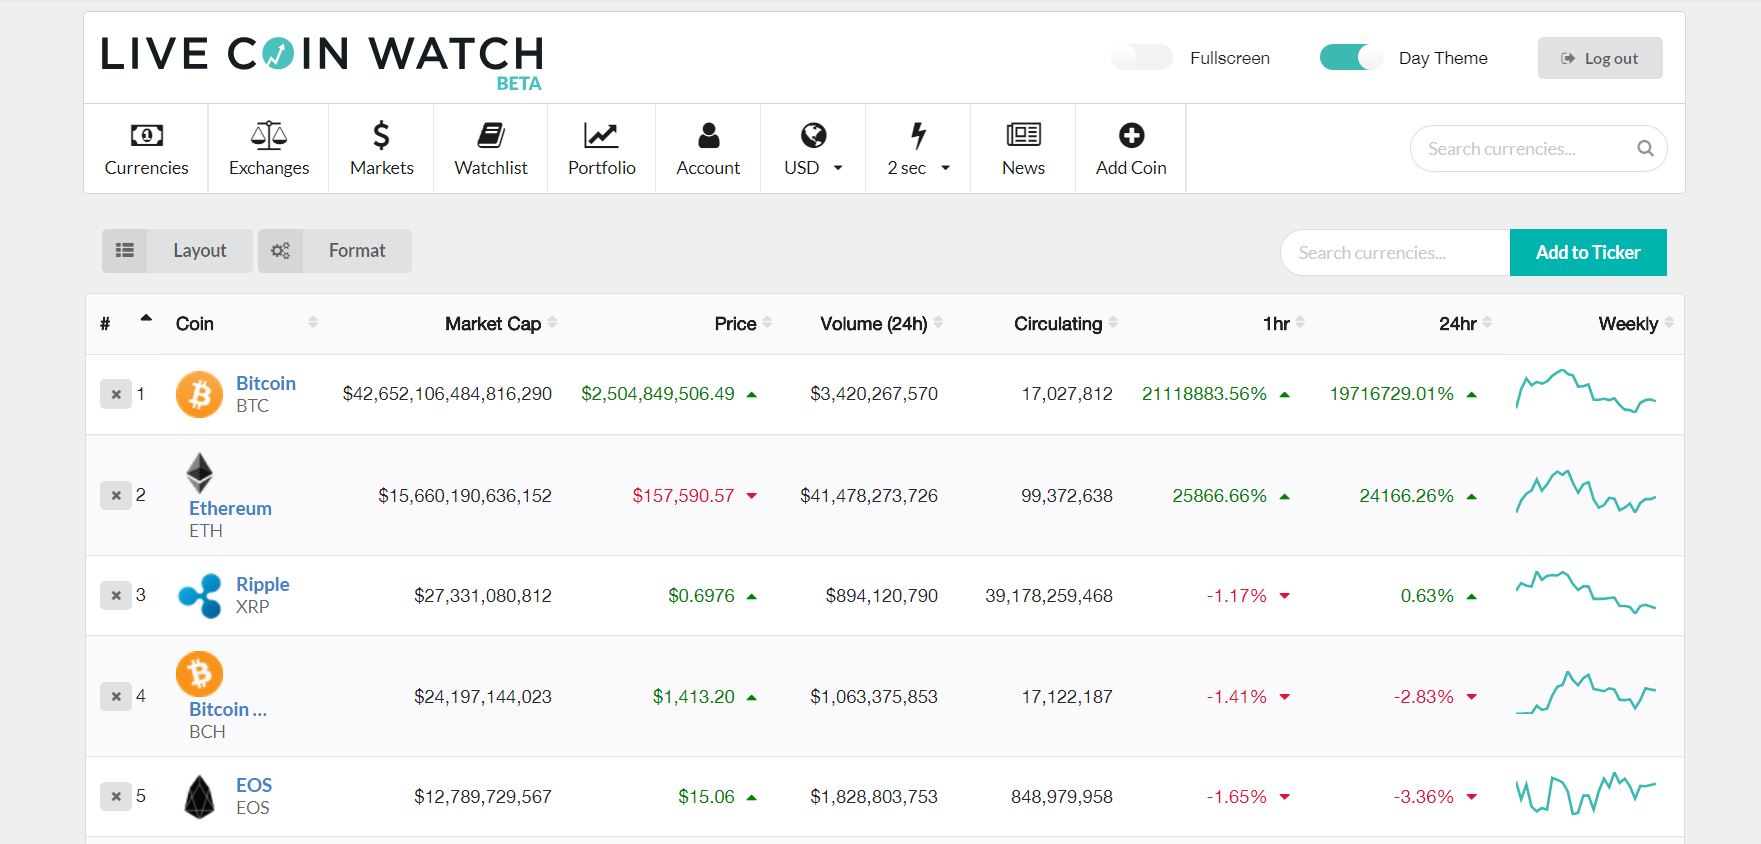Open the EOS coin link
This screenshot has height=844, width=1761.
coord(254,785)
